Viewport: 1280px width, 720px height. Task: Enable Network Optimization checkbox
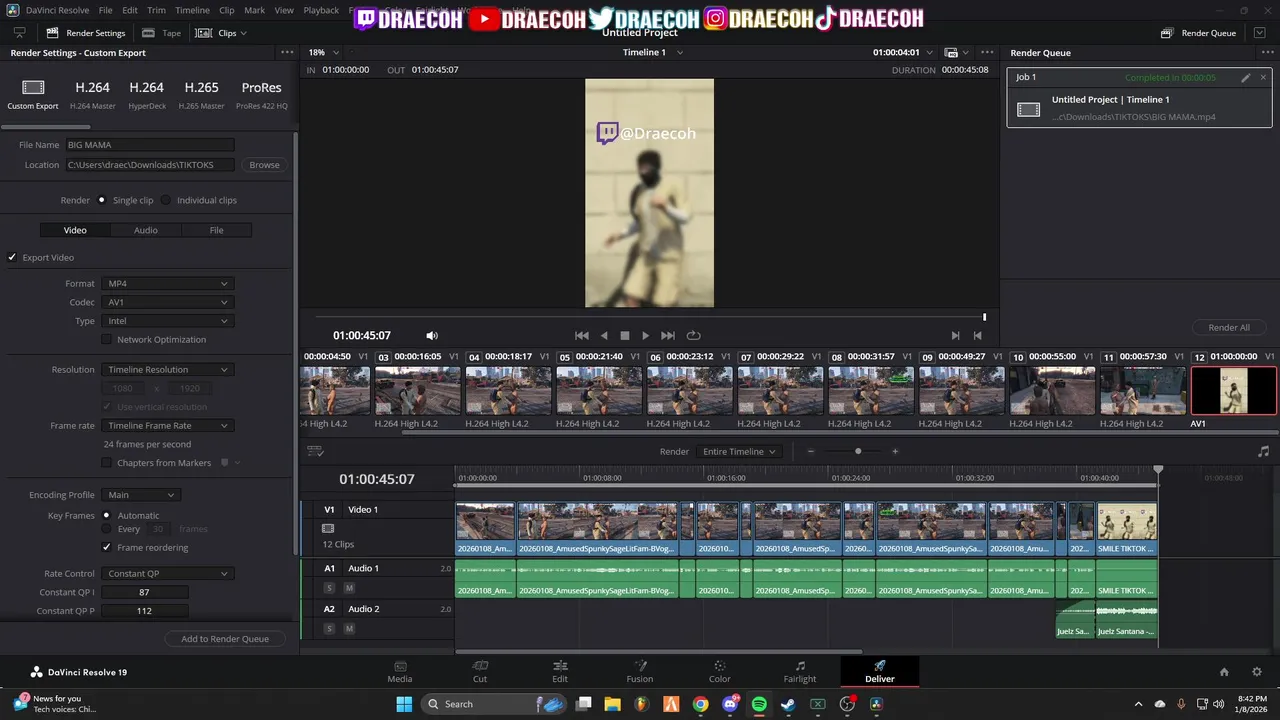coord(107,339)
